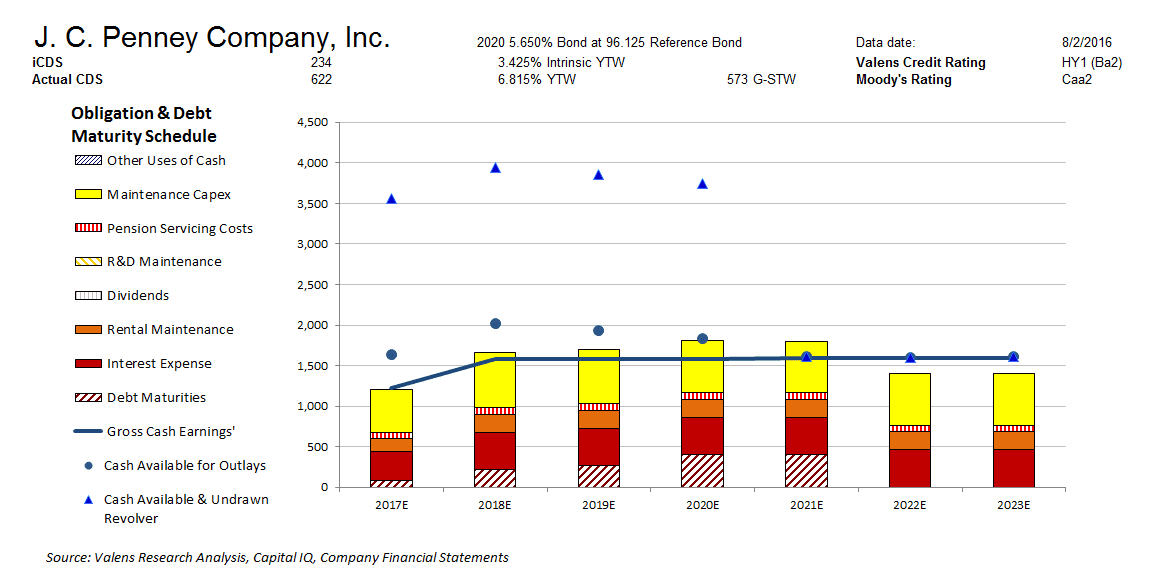Click the 2021E orange Rental Maintenance segment

[x=807, y=408]
